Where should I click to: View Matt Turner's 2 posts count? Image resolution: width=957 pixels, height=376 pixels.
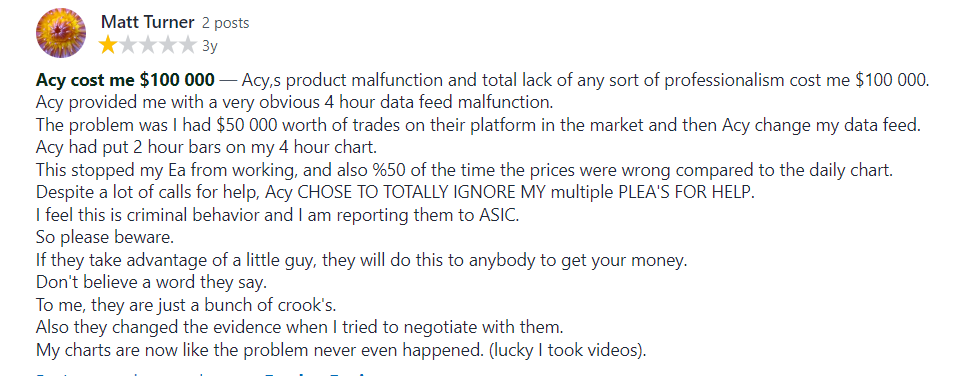pyautogui.click(x=225, y=24)
